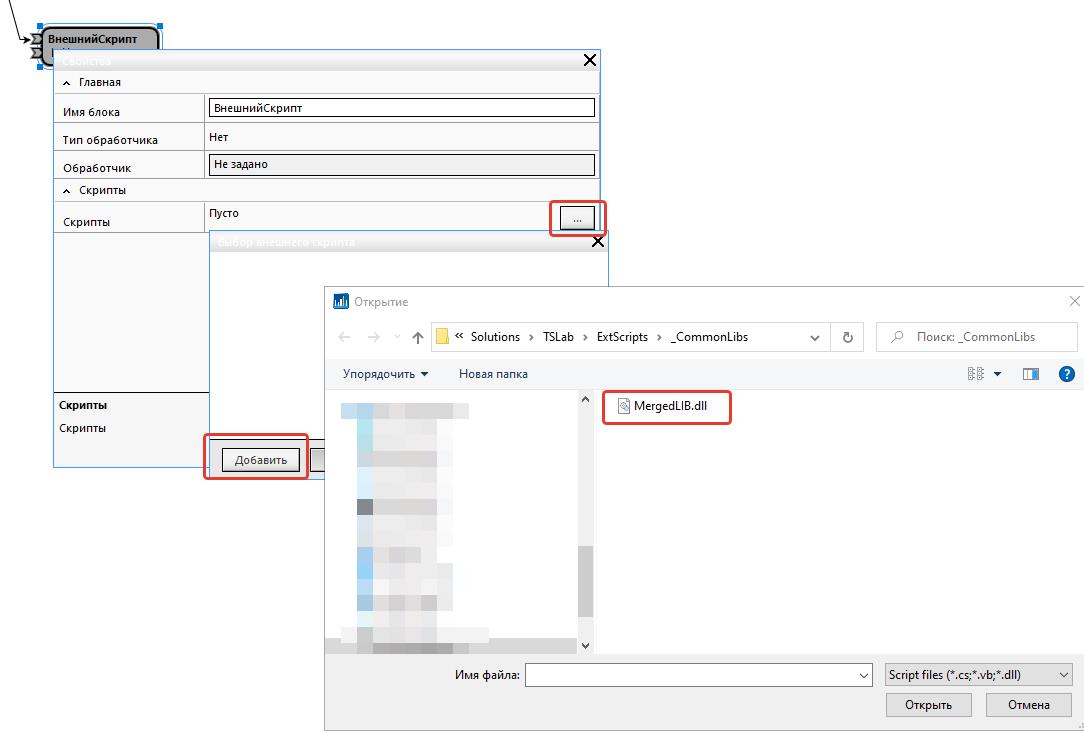The width and height of the screenshot is (1084, 733).
Task: Click the Пусто value in Скрипты row
Action: tap(224, 213)
